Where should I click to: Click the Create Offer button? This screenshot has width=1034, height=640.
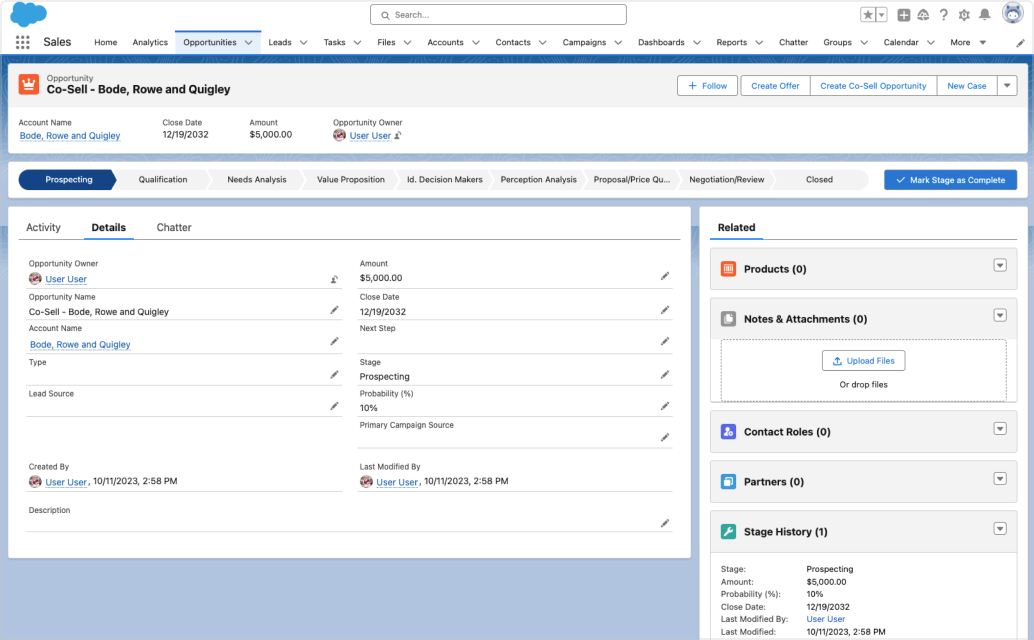[775, 86]
